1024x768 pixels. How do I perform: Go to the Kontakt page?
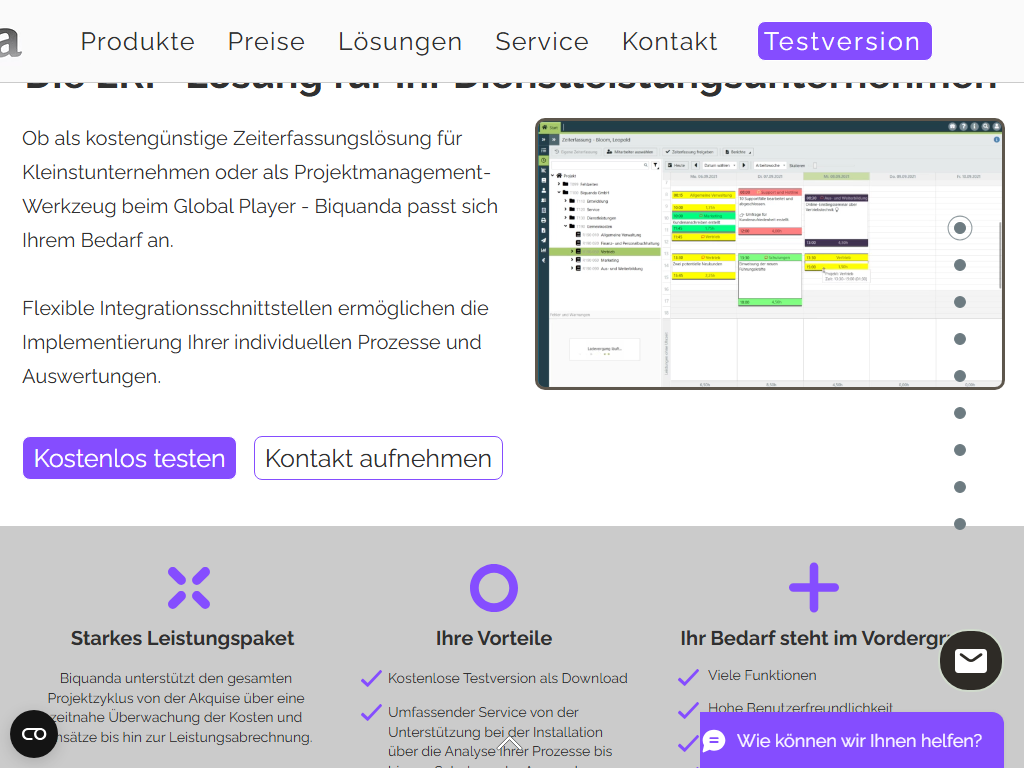coord(669,42)
